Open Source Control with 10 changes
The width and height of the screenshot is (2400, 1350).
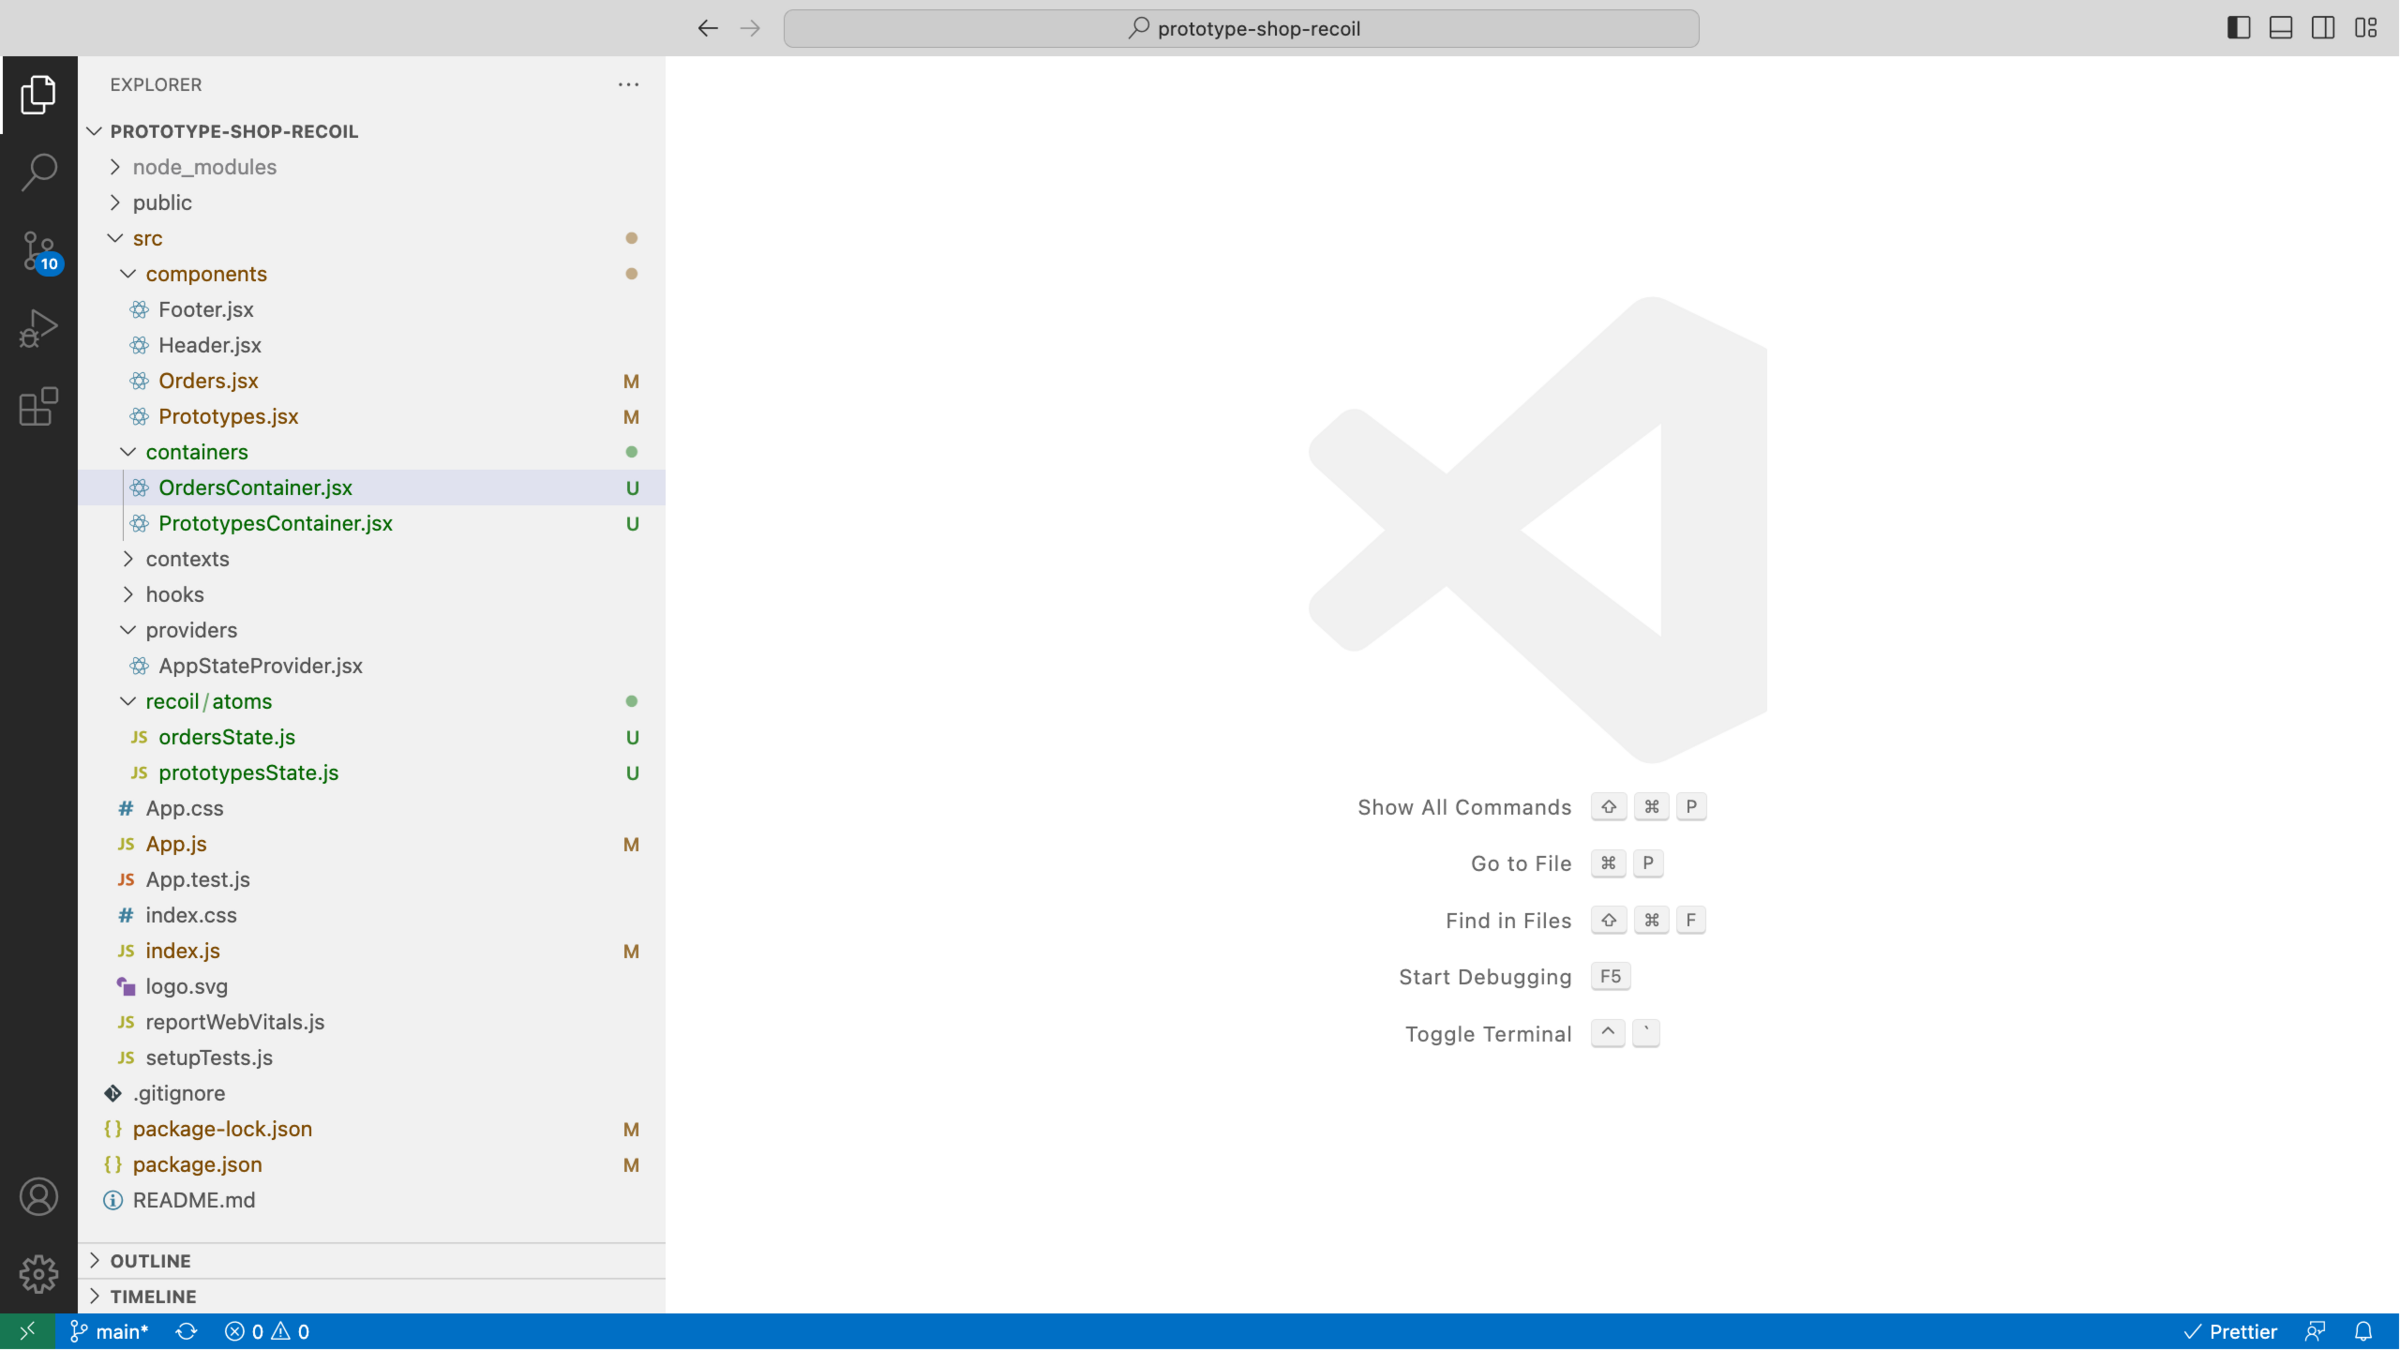coord(38,250)
